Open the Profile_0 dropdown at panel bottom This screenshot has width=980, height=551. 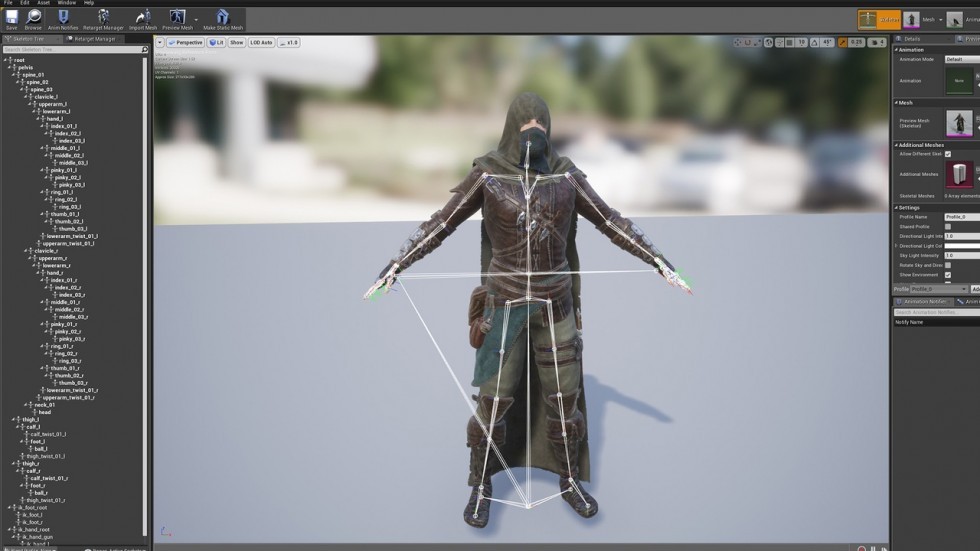click(939, 289)
